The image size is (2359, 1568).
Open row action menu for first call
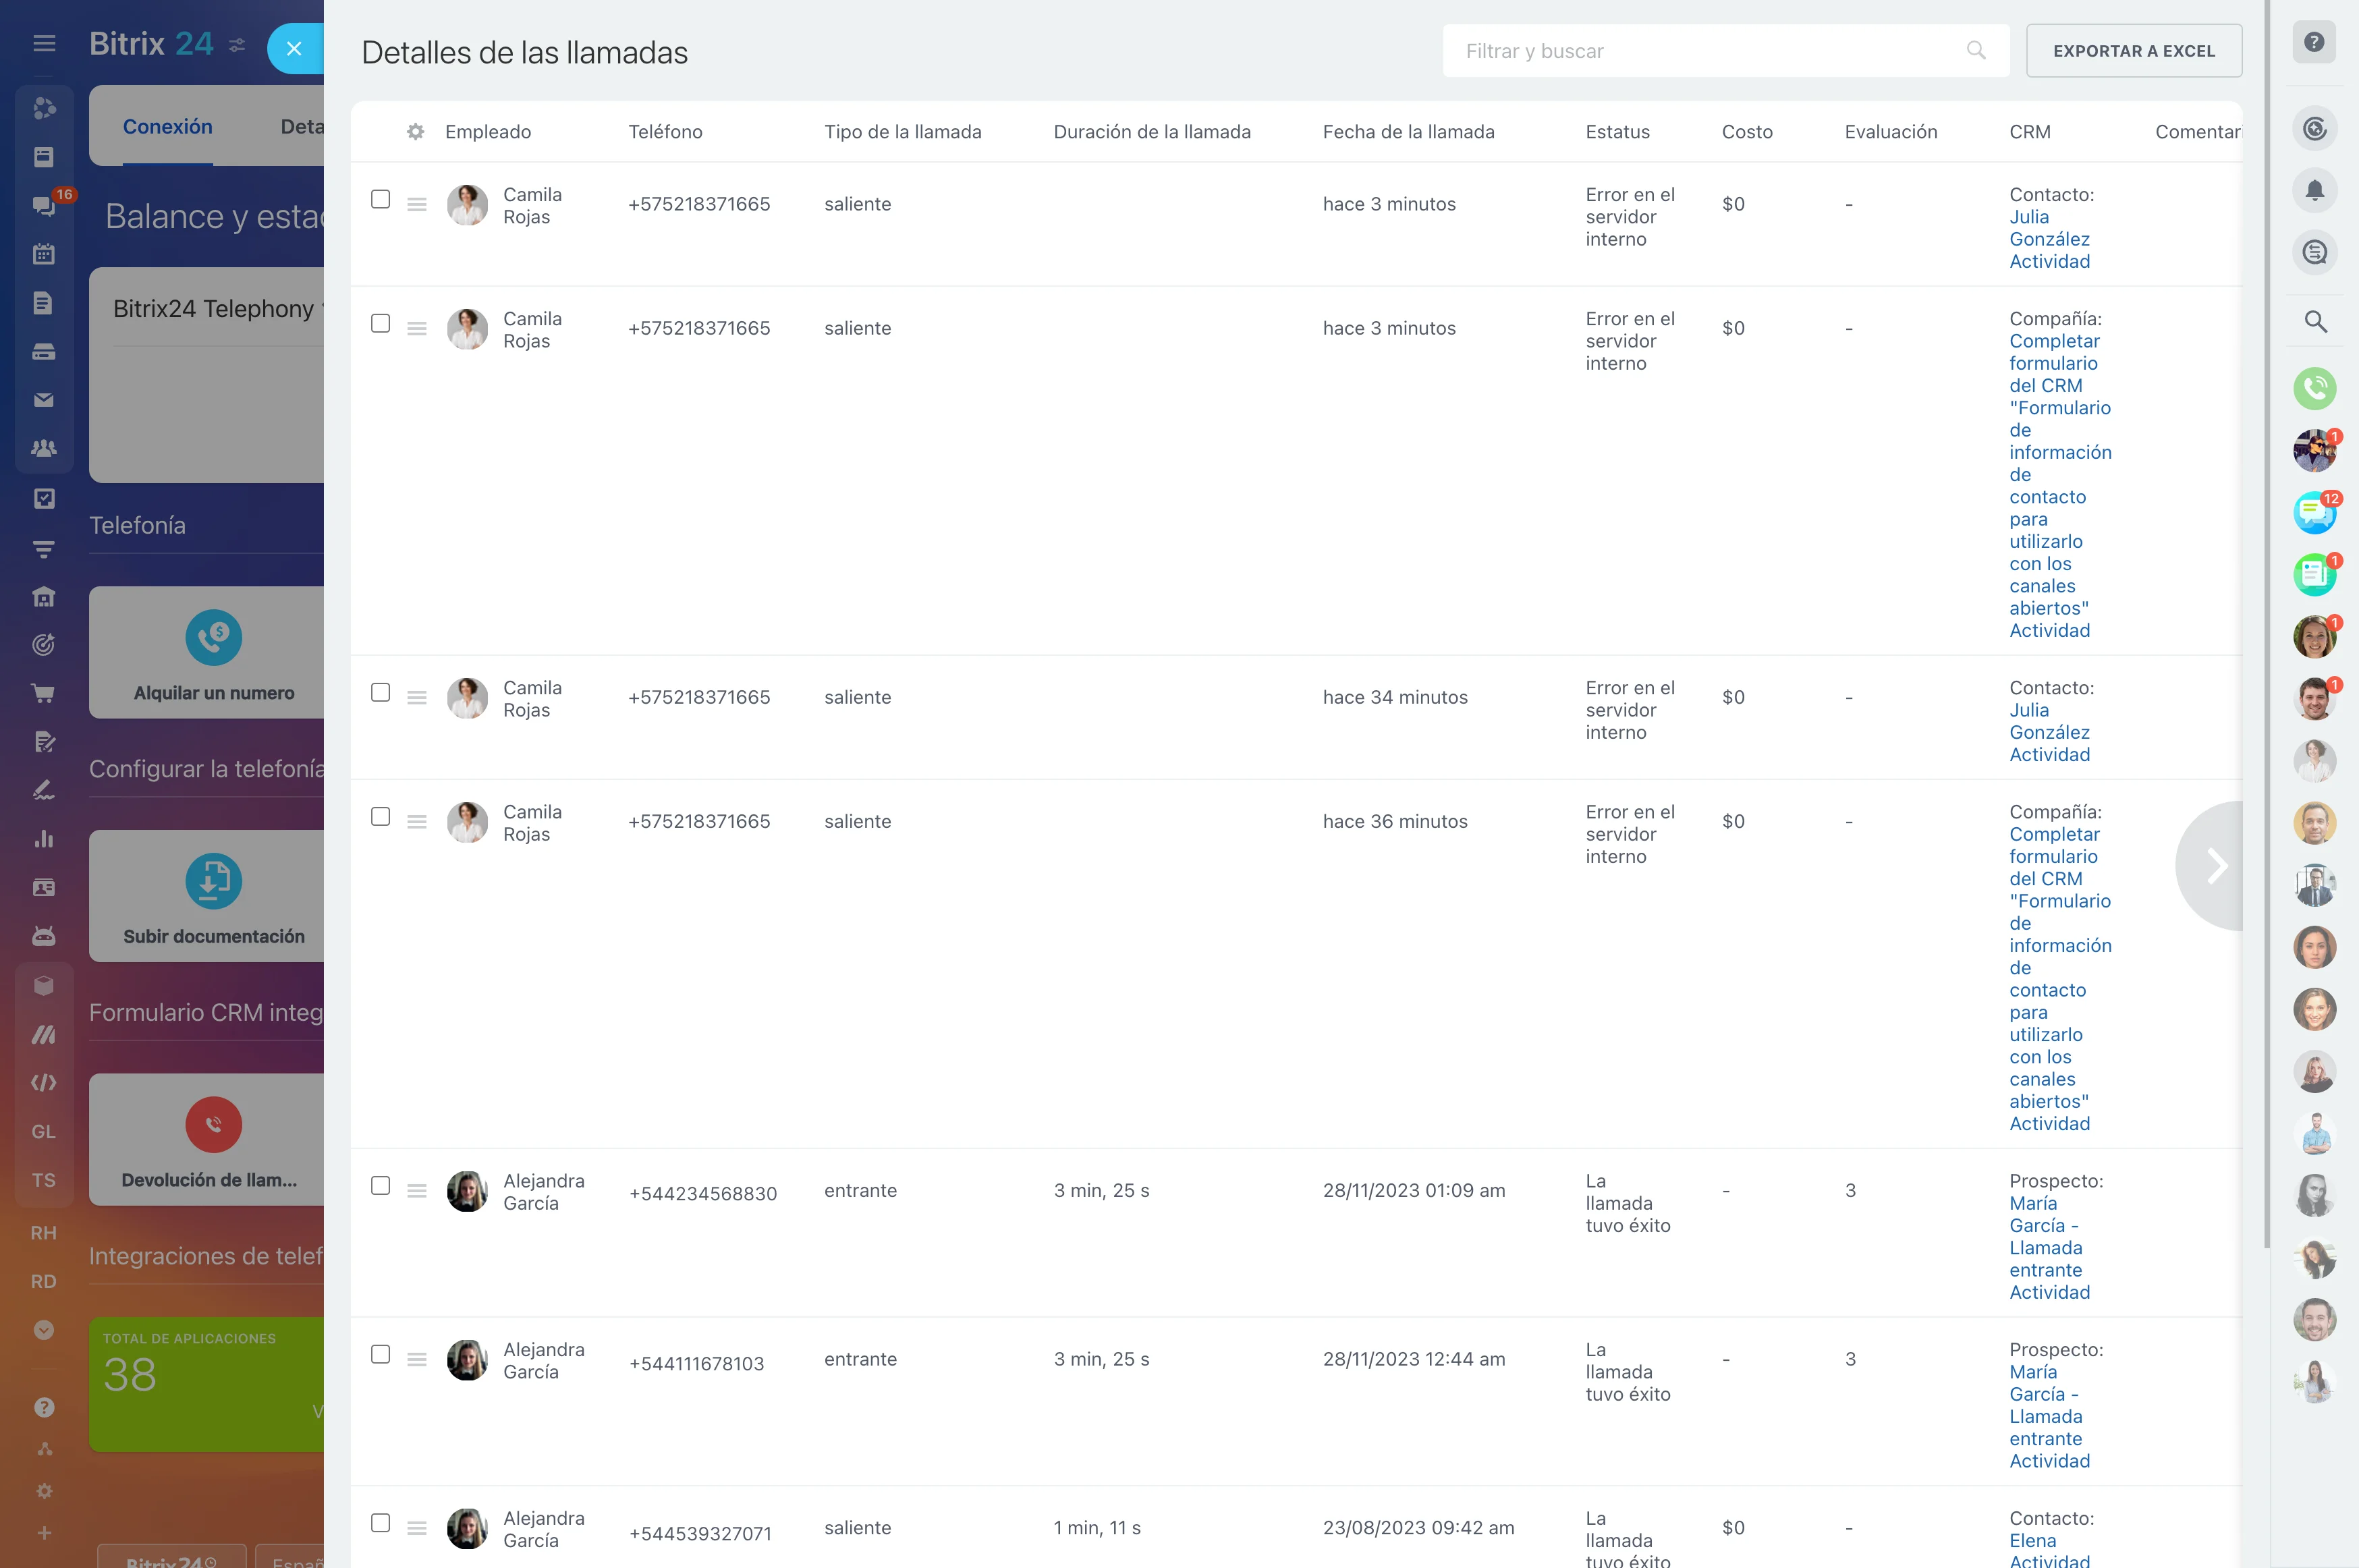coord(417,204)
